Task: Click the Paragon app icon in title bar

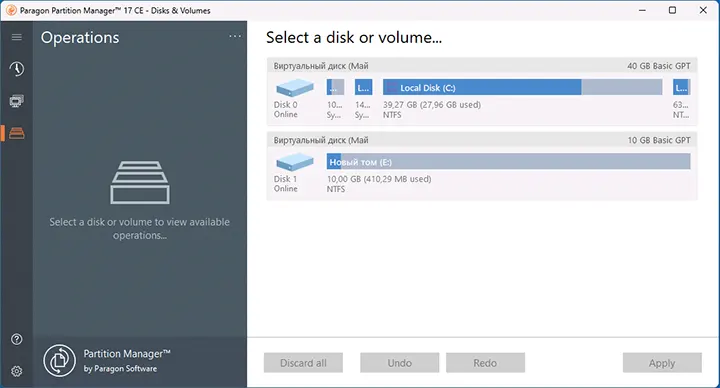Action: [11, 10]
